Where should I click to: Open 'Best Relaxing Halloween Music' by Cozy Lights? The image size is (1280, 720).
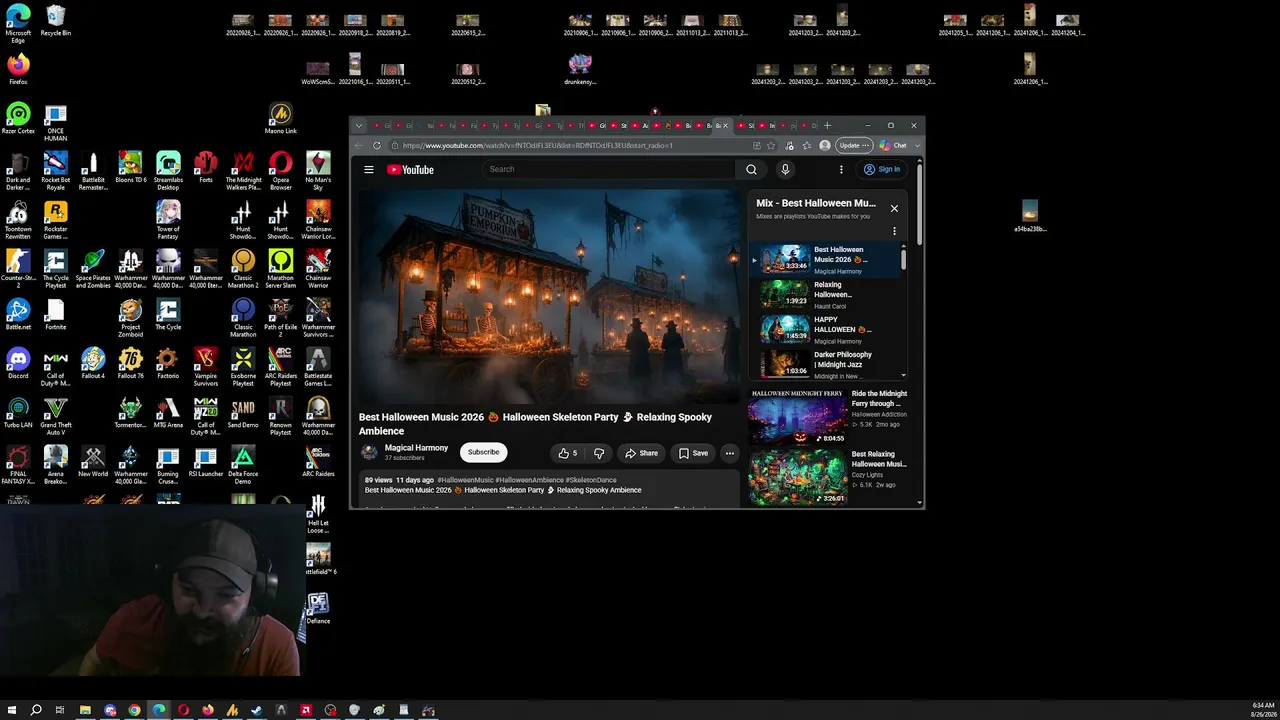coord(828,476)
